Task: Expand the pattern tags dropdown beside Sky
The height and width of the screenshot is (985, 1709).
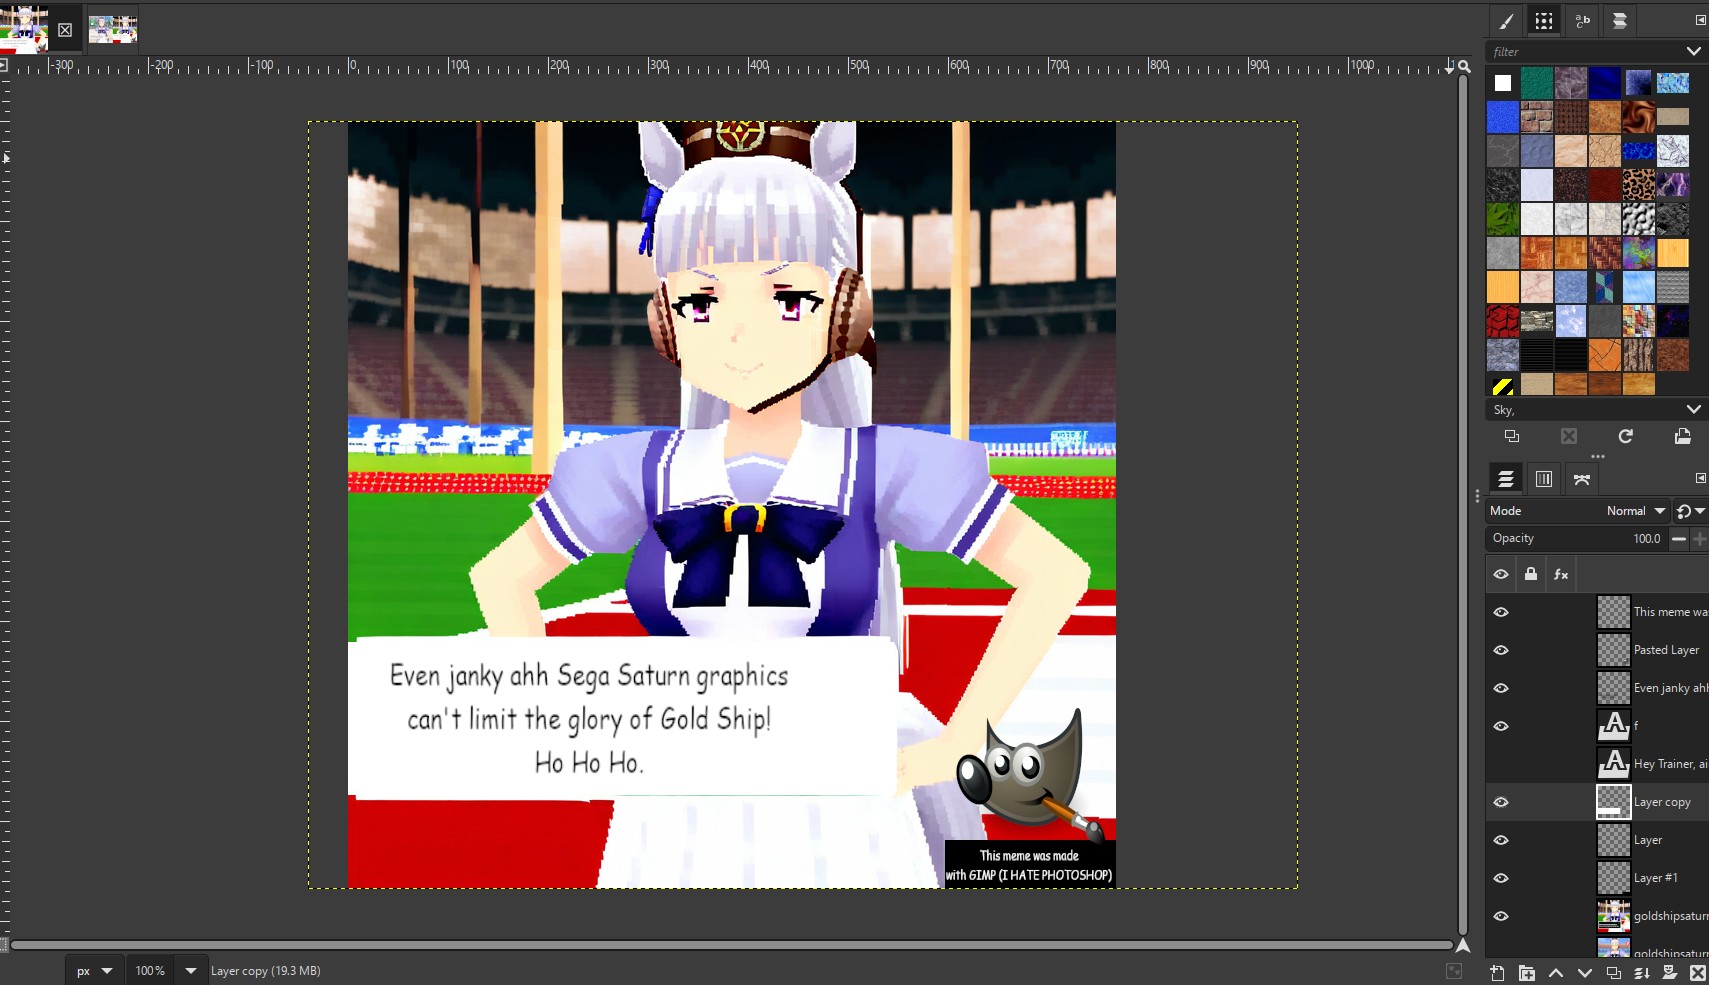Action: click(x=1693, y=409)
